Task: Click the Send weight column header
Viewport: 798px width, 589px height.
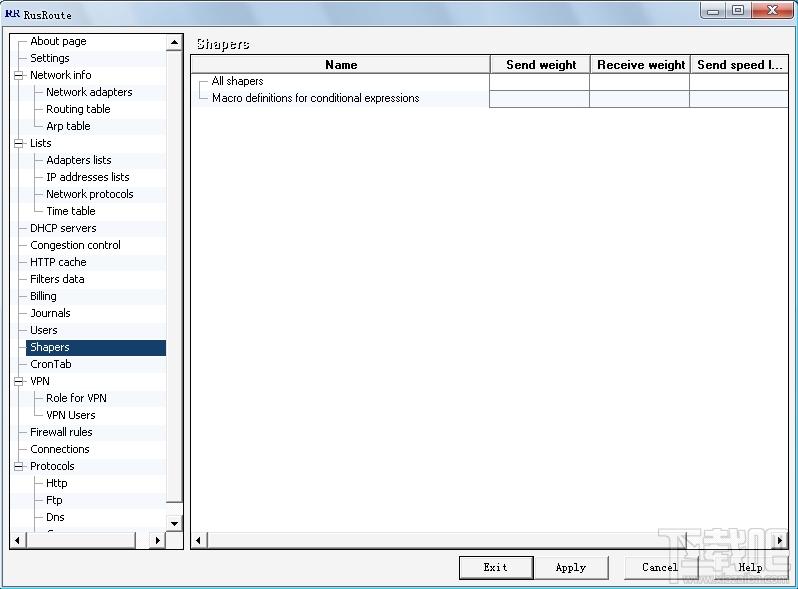Action: 540,65
